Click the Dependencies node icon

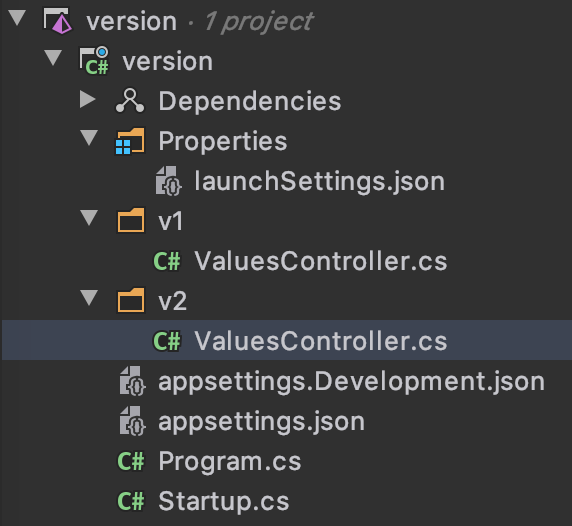click(x=130, y=101)
